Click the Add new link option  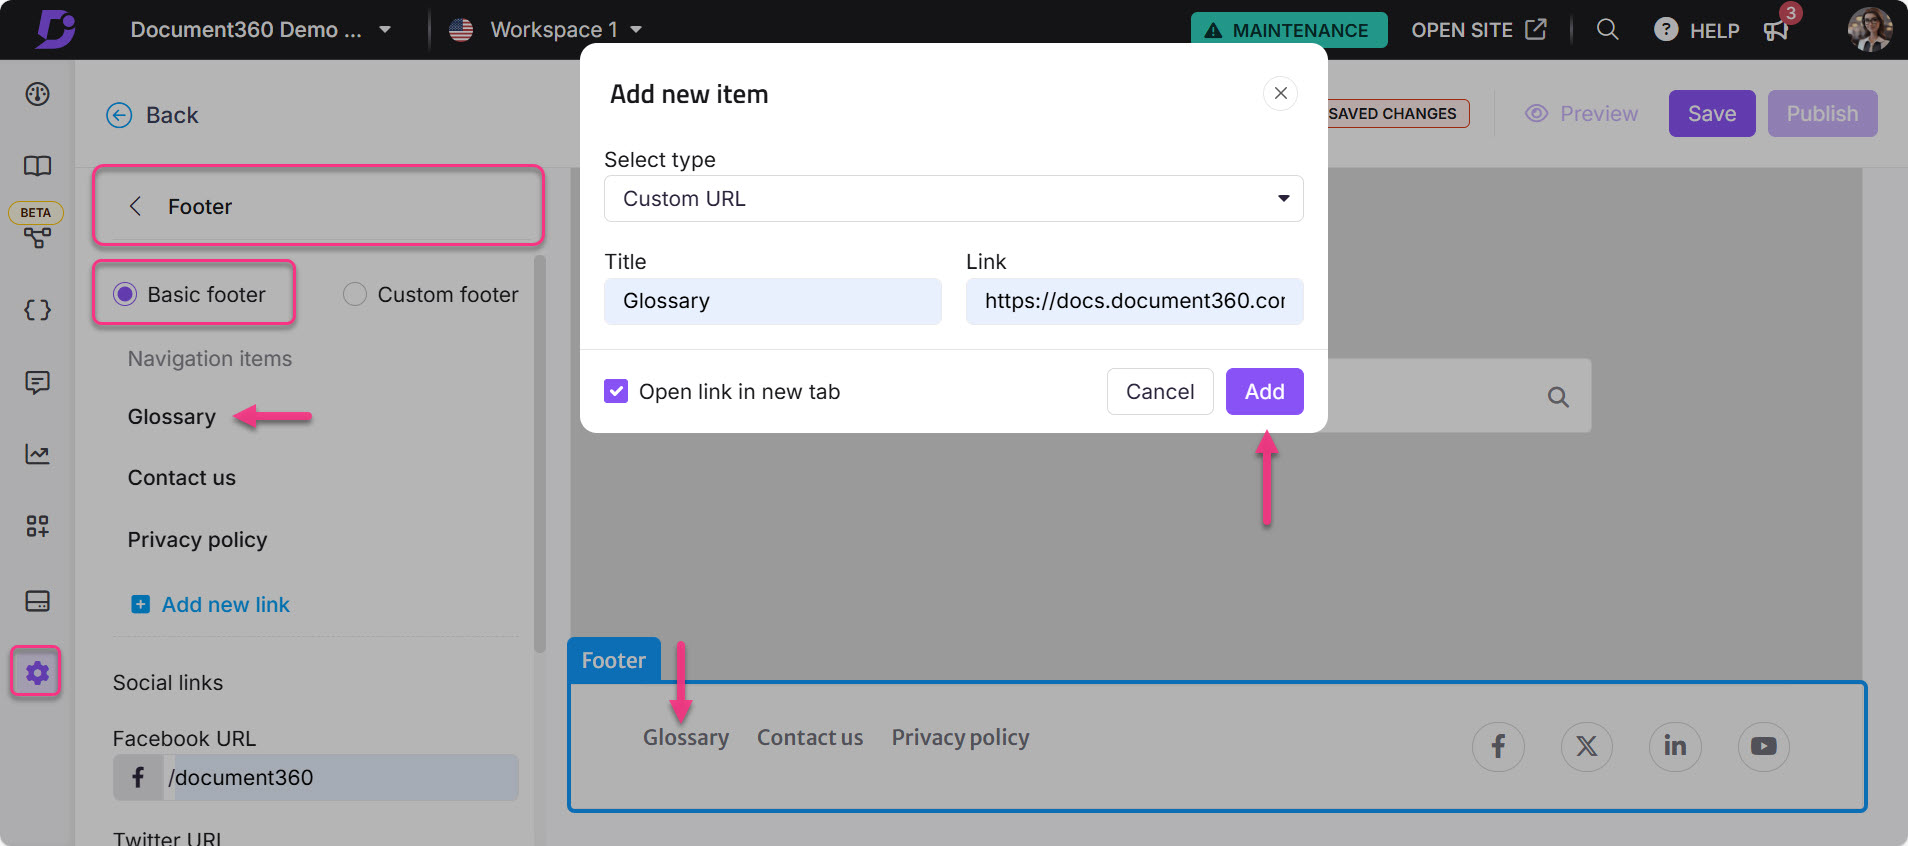[x=211, y=604]
